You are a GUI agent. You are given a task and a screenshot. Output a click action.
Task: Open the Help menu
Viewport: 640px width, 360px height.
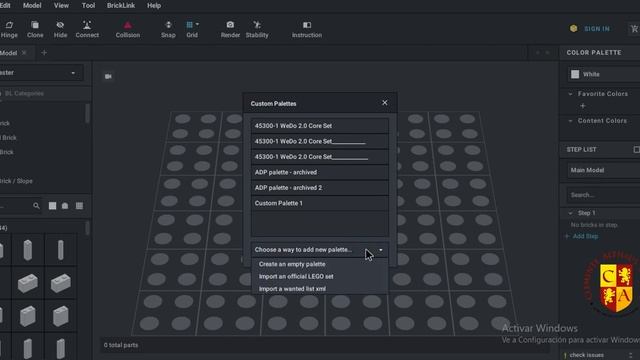pyautogui.click(x=154, y=6)
